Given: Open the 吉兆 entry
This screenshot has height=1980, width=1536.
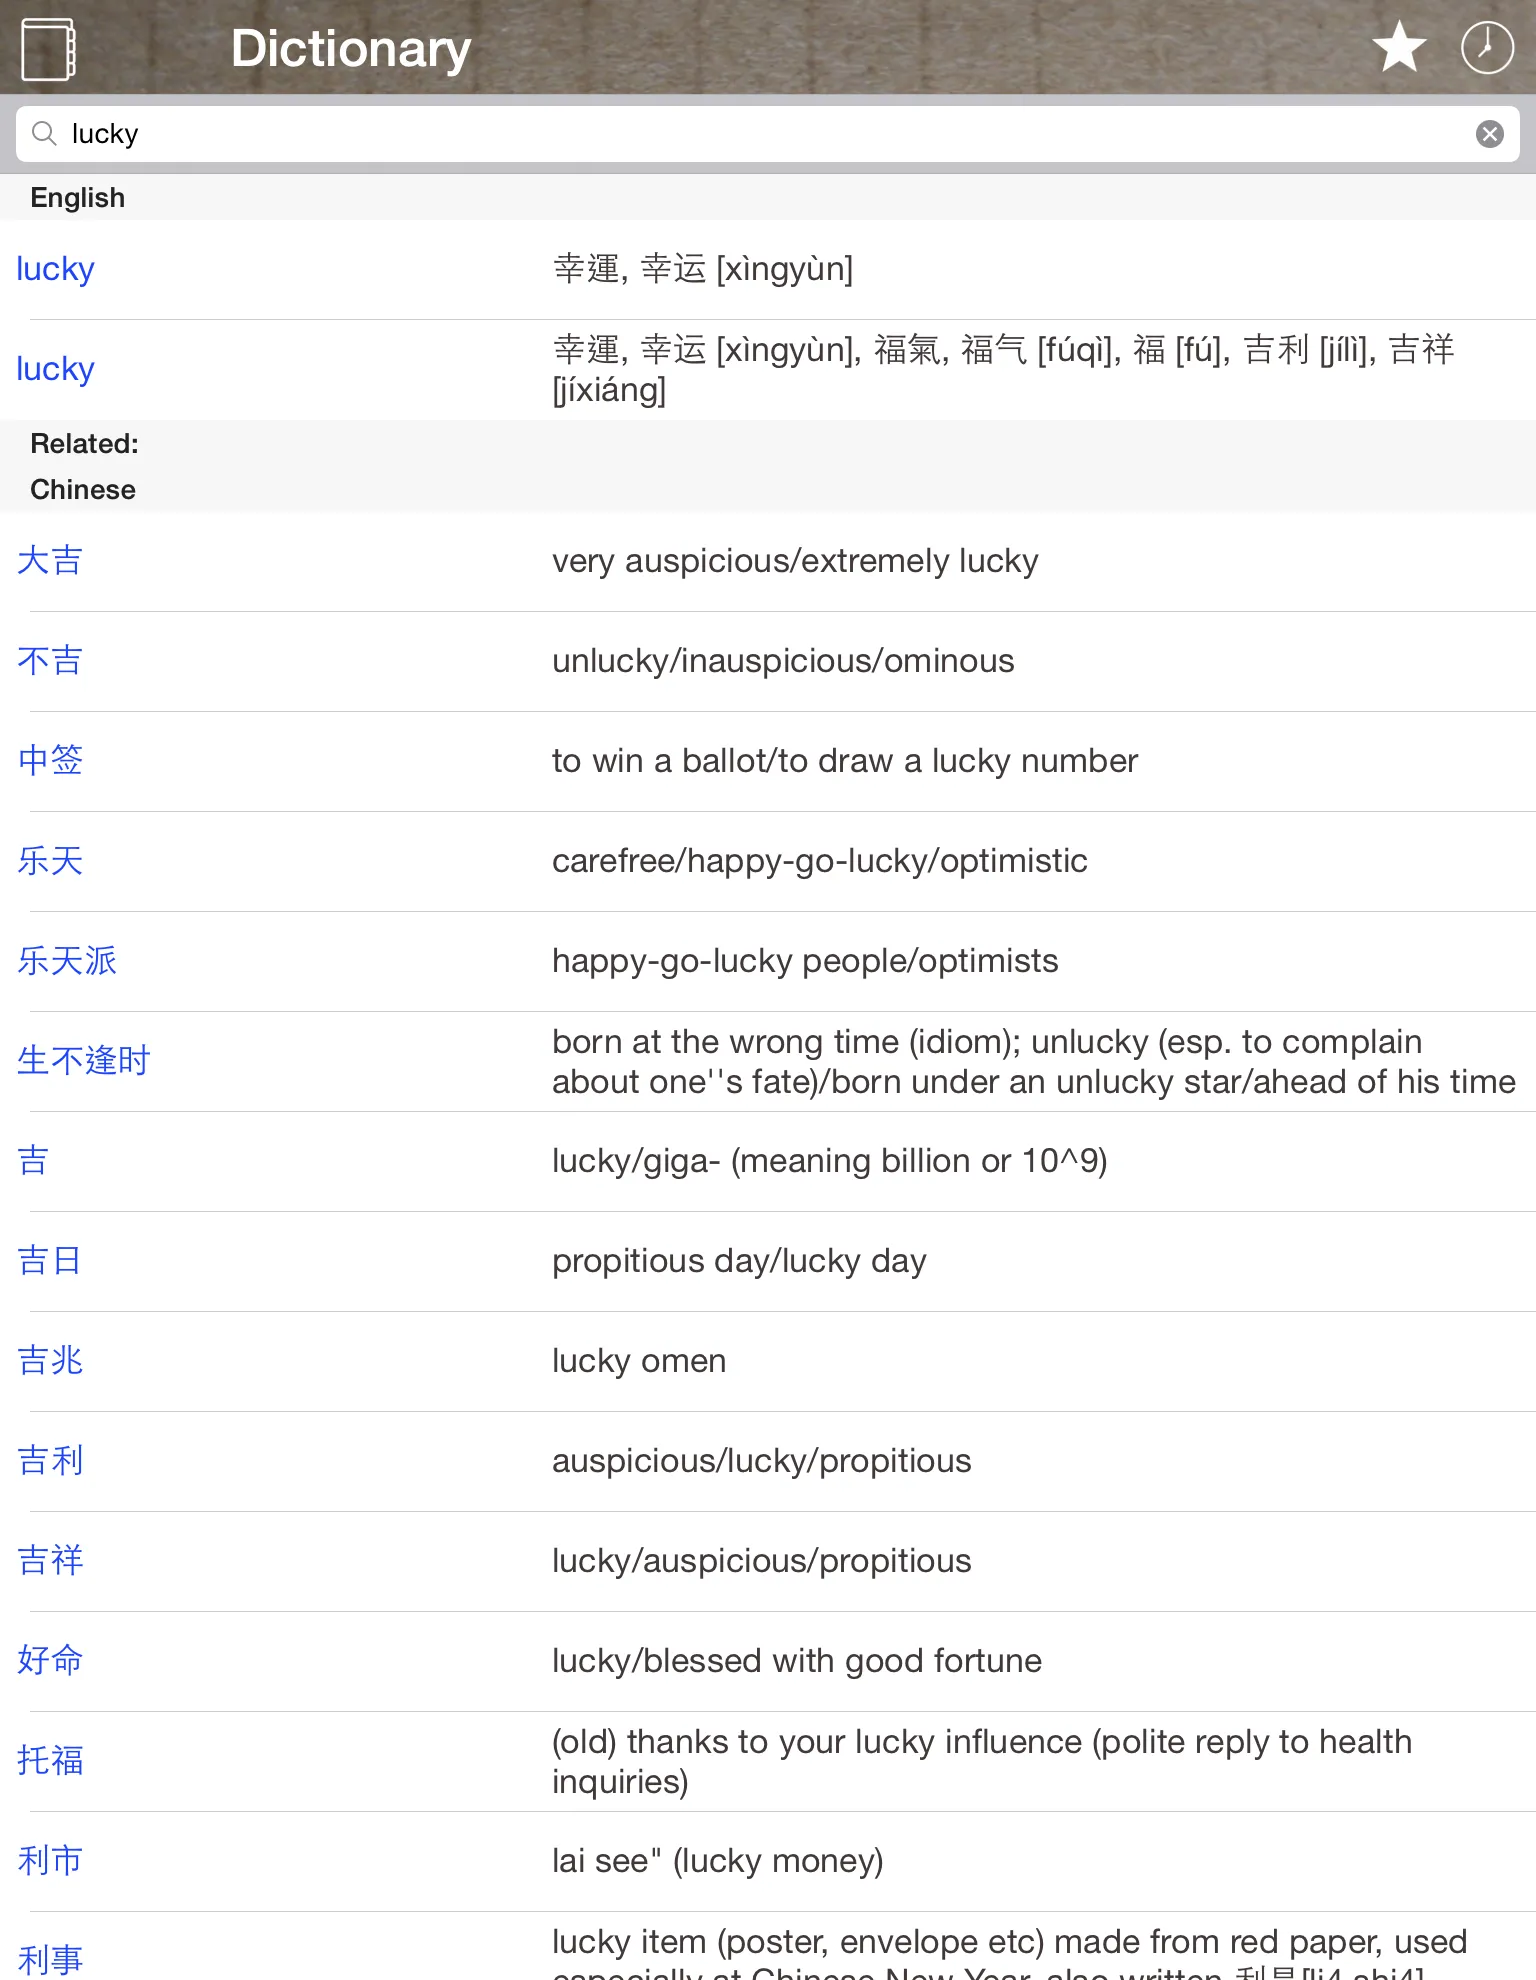Looking at the screenshot, I should coord(768,1361).
